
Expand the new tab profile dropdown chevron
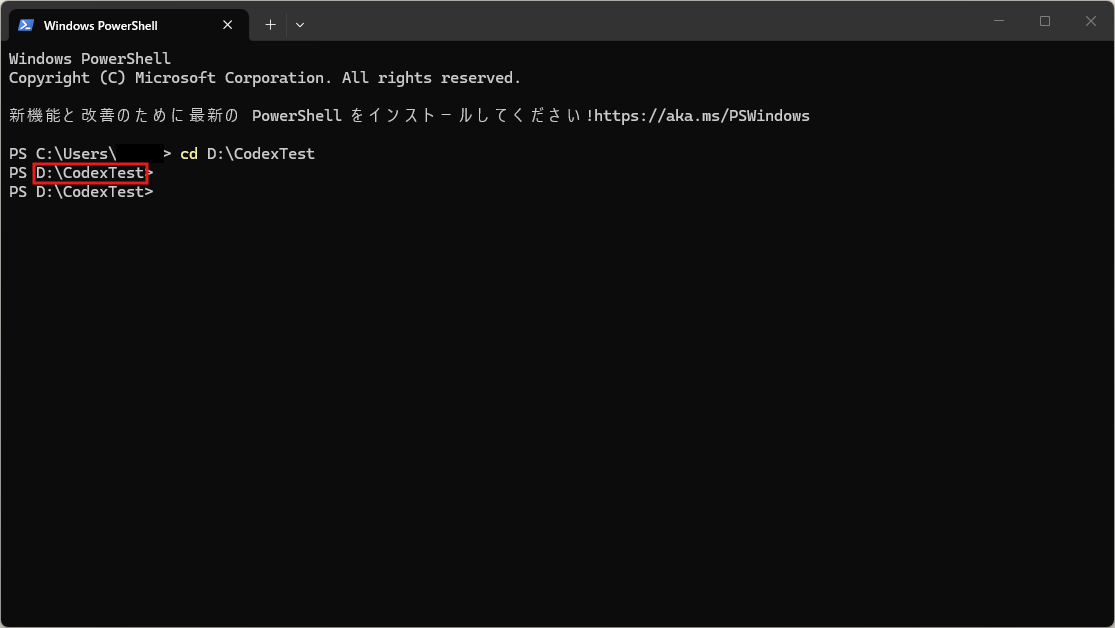point(300,25)
